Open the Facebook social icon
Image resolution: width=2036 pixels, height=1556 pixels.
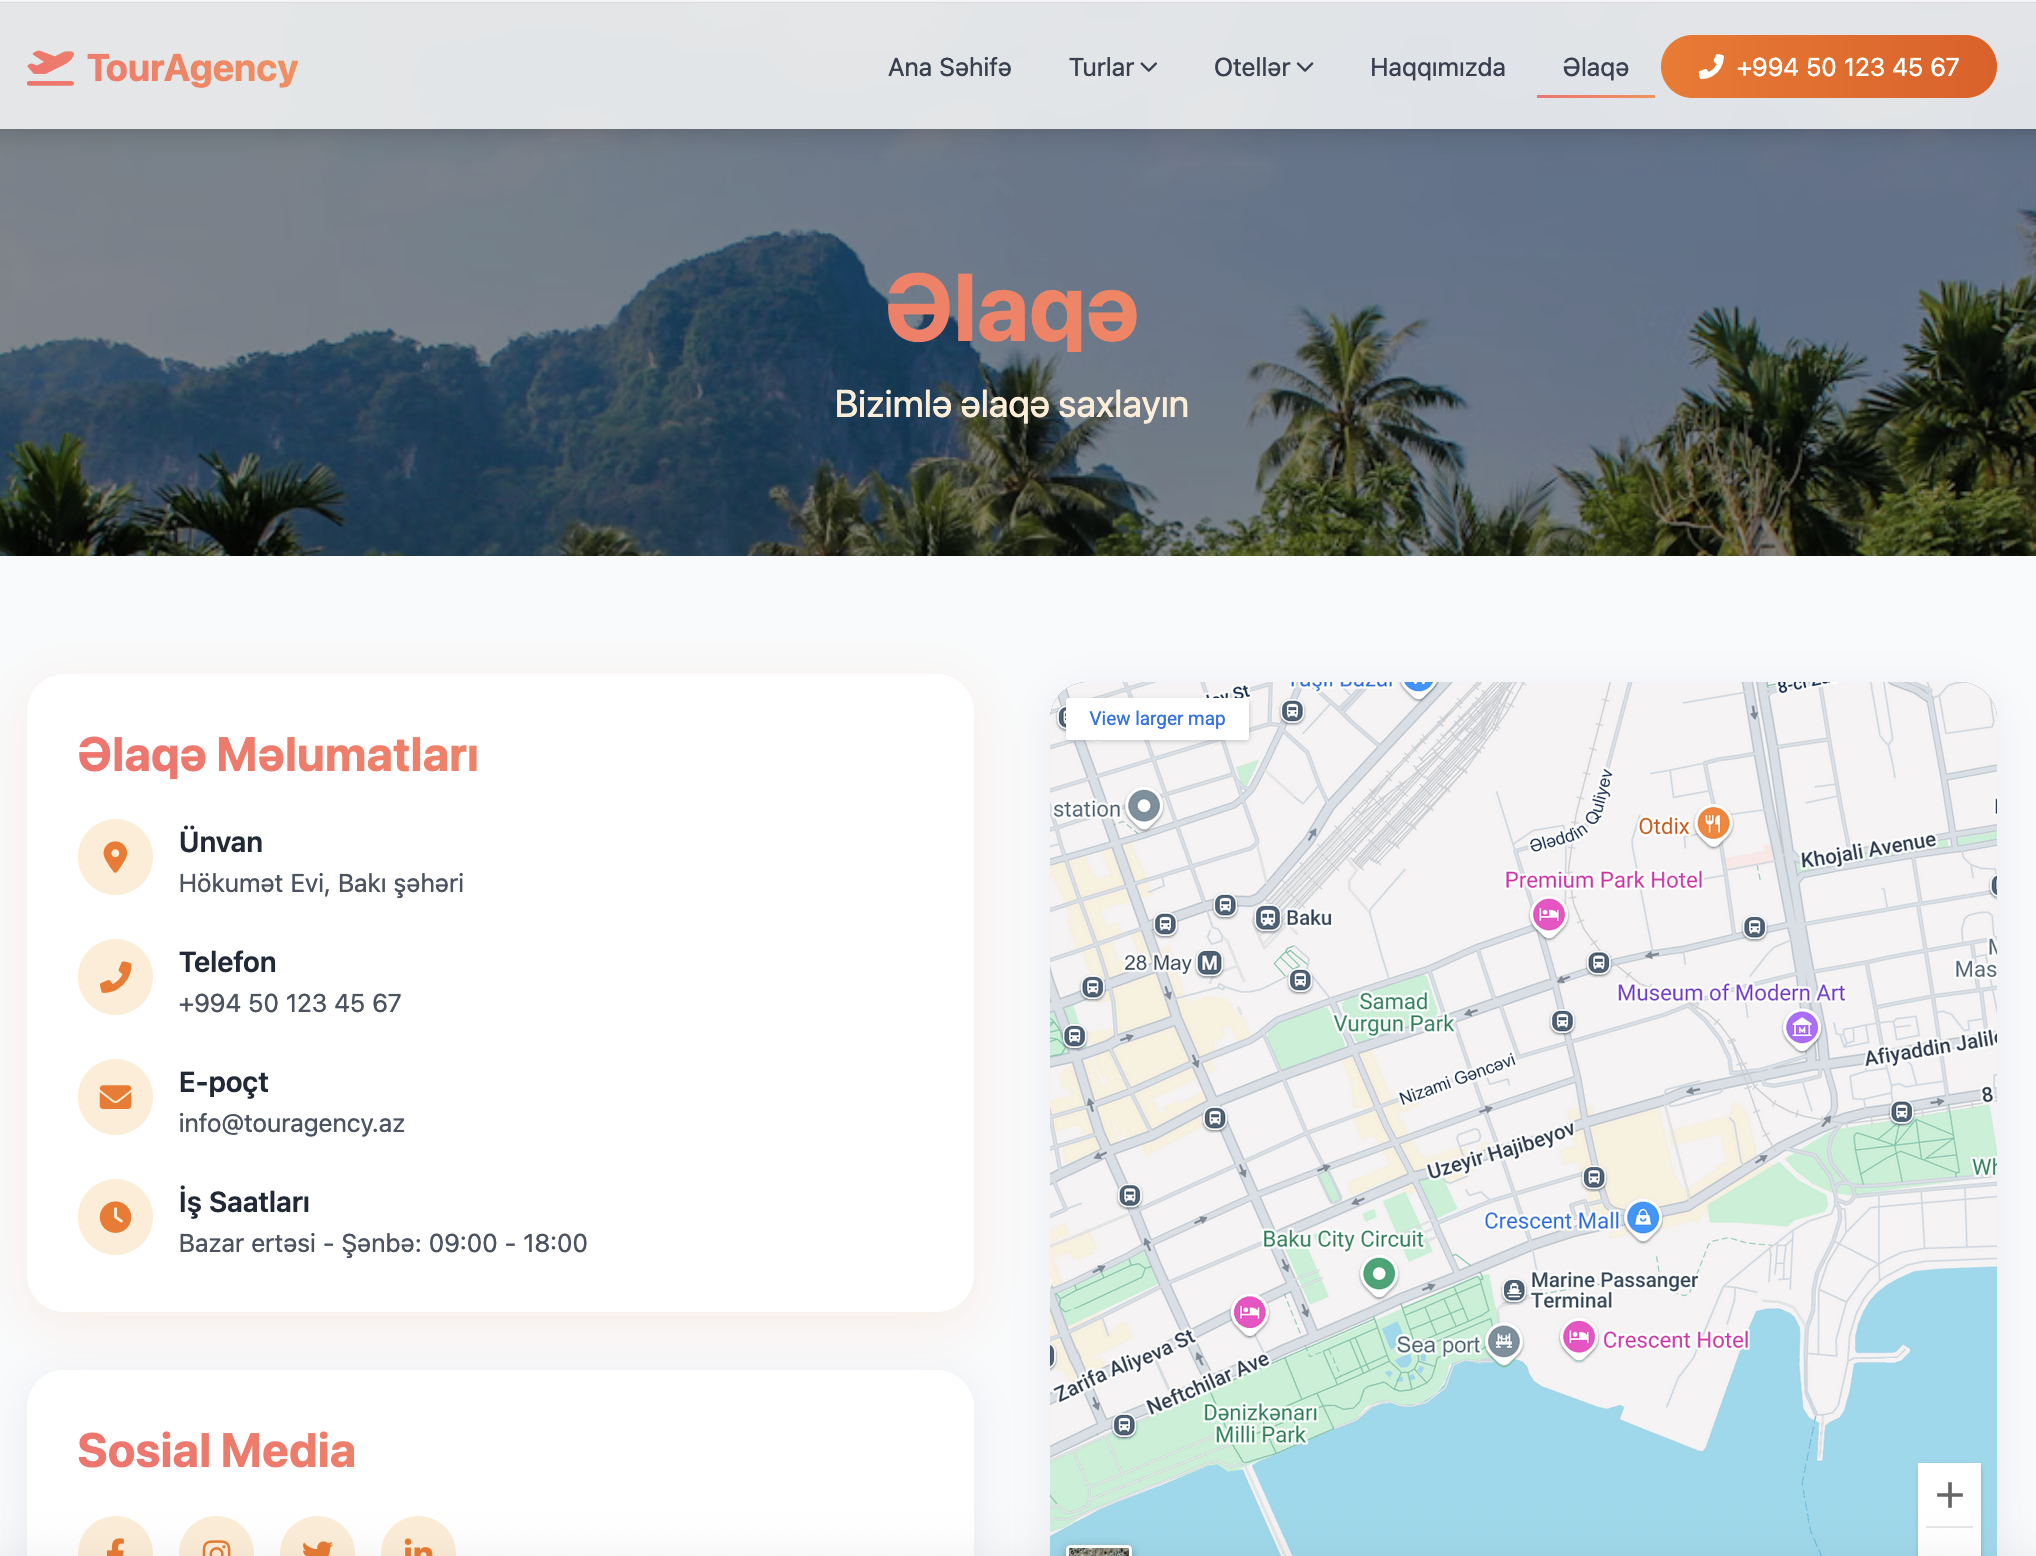(x=115, y=1538)
